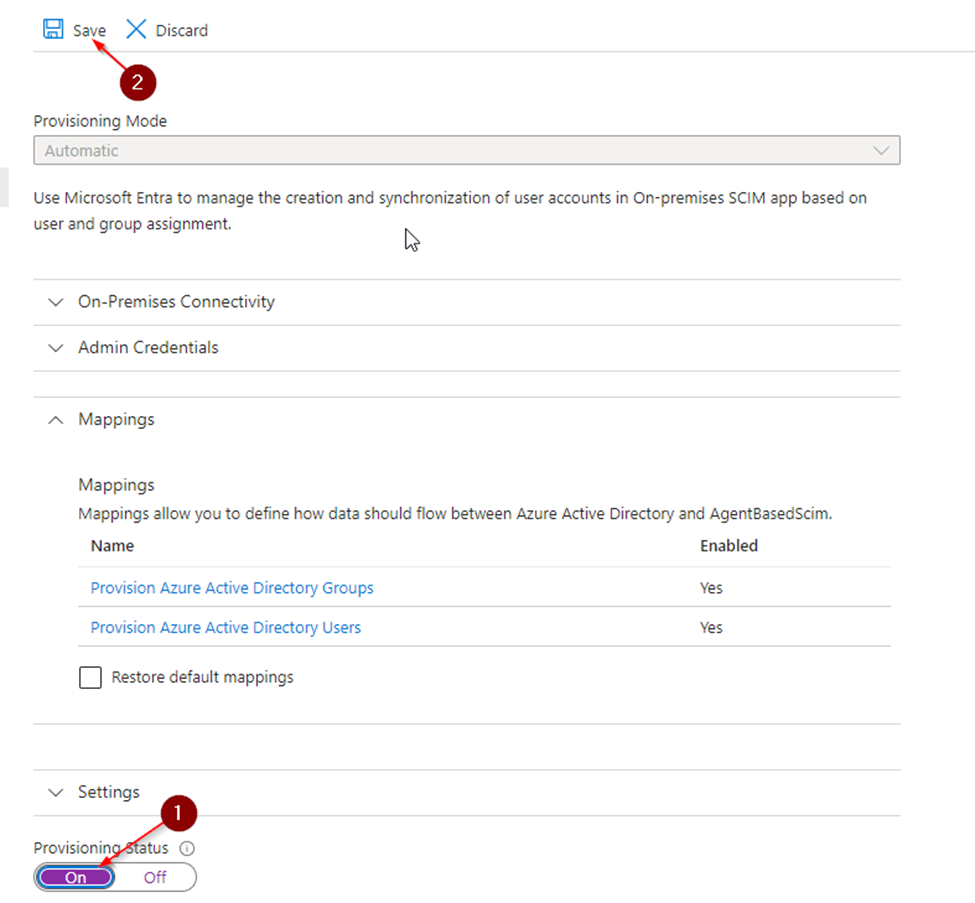The height and width of the screenshot is (903, 975).
Task: Set Provisioning Status to On
Action: pyautogui.click(x=76, y=877)
